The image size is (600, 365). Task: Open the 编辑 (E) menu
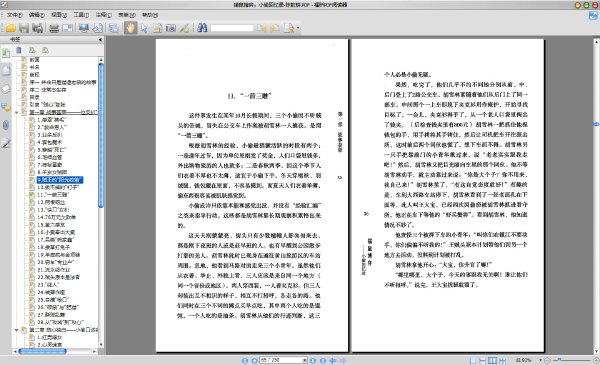(x=36, y=15)
